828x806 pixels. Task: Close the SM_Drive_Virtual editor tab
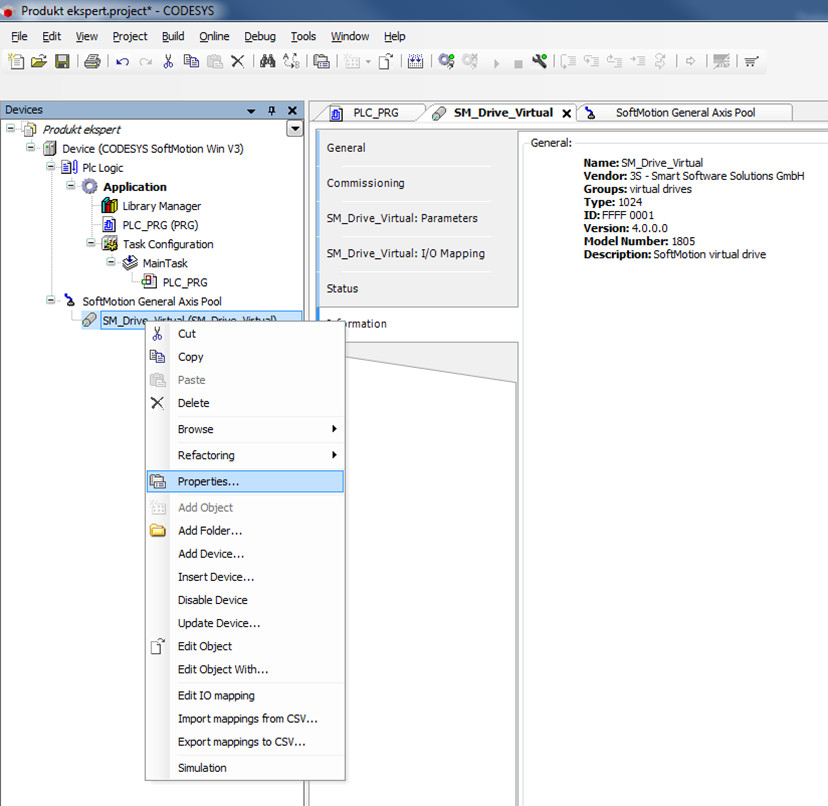coord(567,113)
